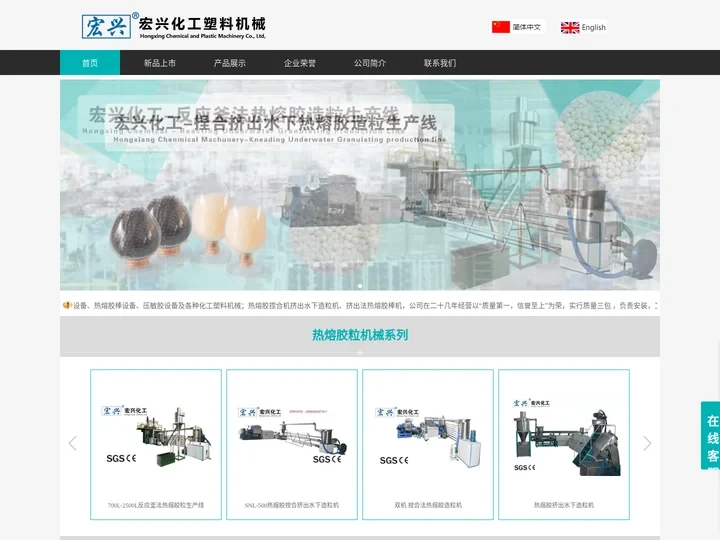720x540 pixels.
Task: Click the main banner image
Action: [360, 185]
